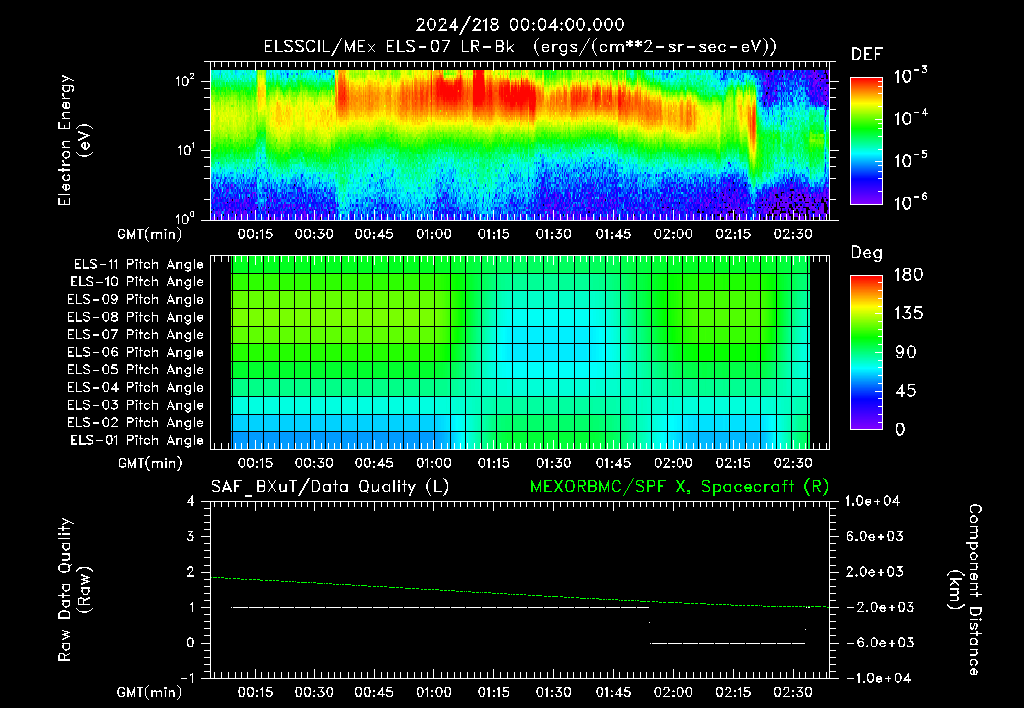Click the Raw Data Quality (Raw) axis label
This screenshot has height=708, width=1024.
pos(74,590)
